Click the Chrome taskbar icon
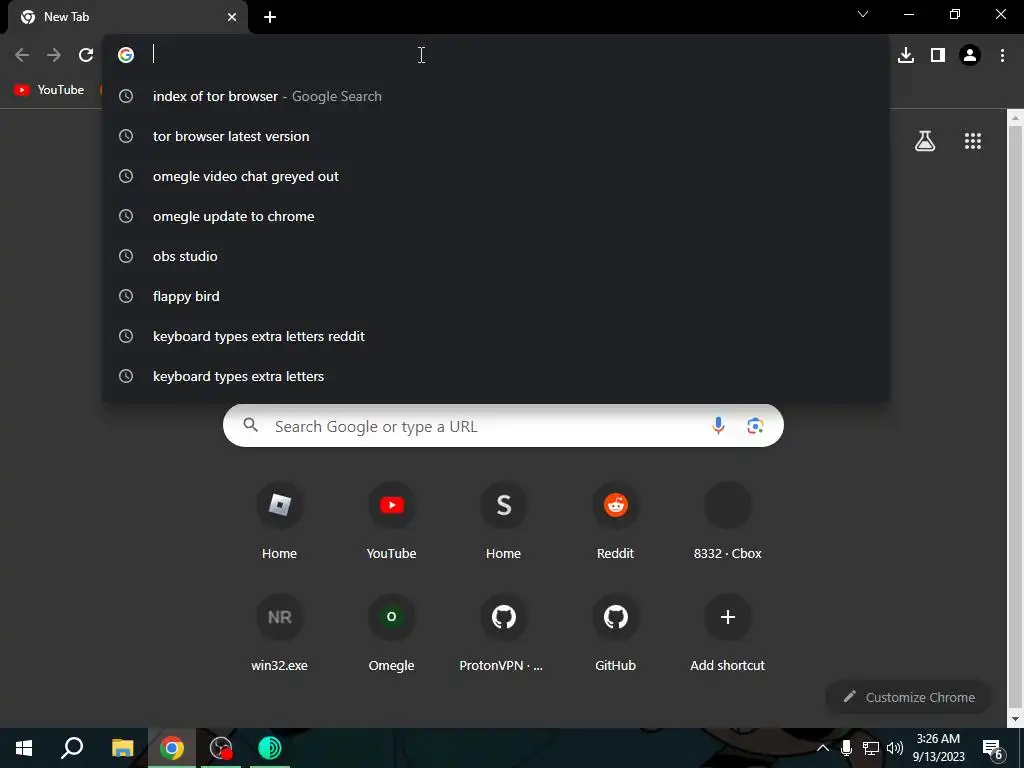The height and width of the screenshot is (768, 1024). 172,748
